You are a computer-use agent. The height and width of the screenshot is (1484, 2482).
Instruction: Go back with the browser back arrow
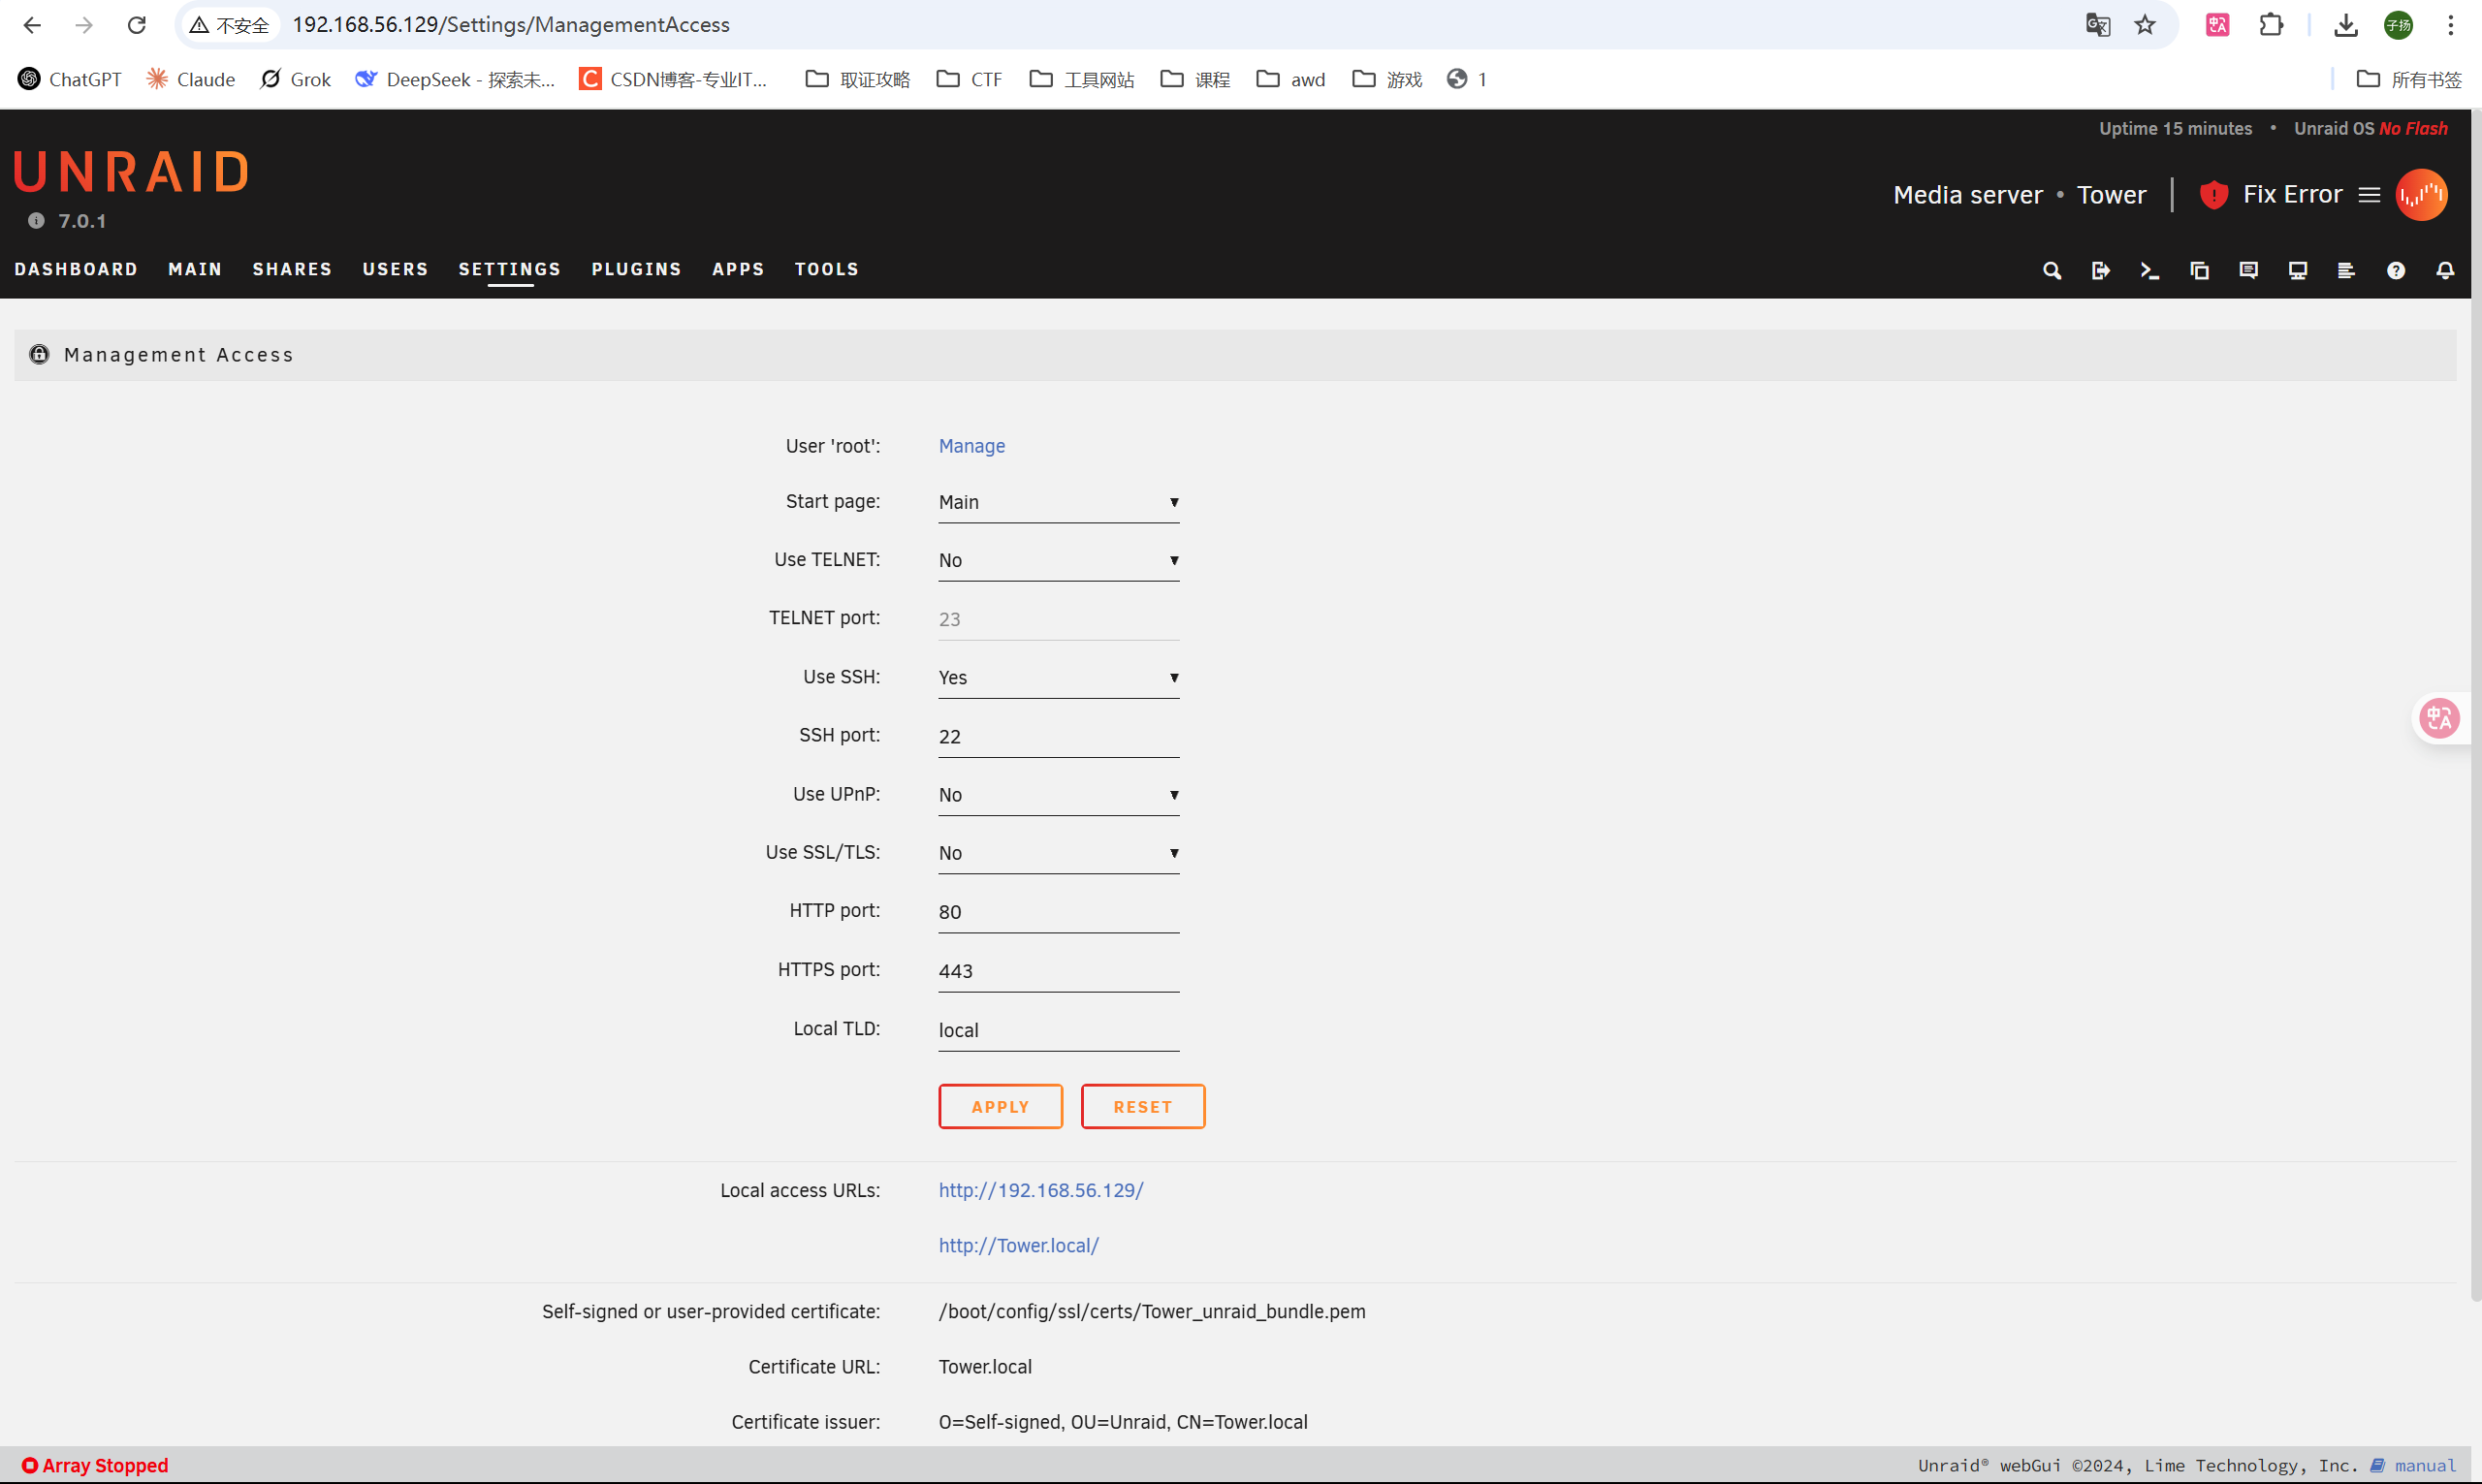pyautogui.click(x=32, y=25)
